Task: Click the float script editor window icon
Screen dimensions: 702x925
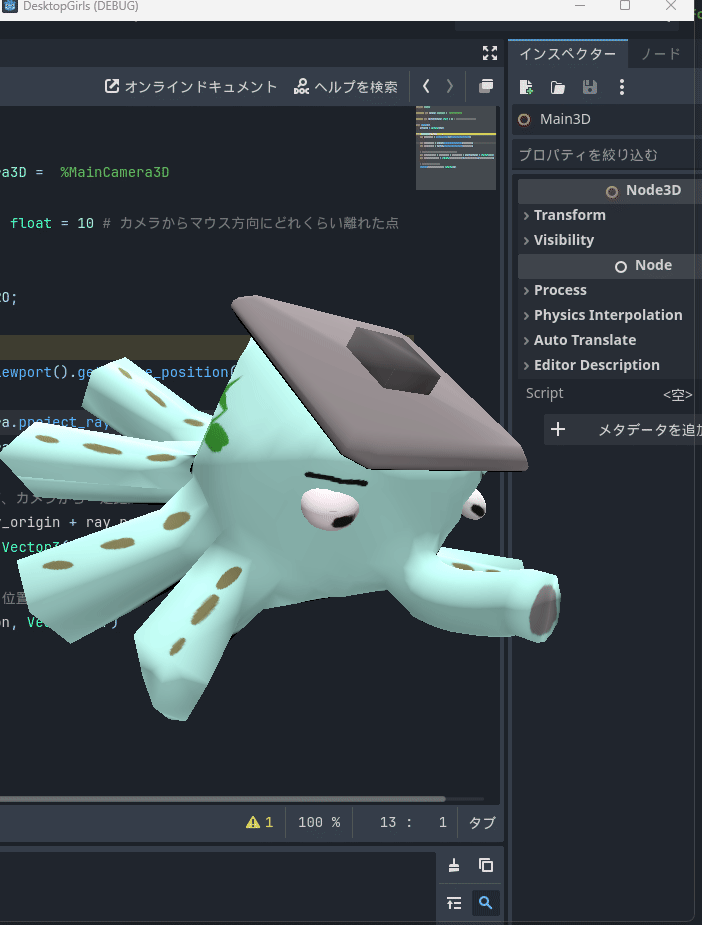Action: click(x=486, y=87)
